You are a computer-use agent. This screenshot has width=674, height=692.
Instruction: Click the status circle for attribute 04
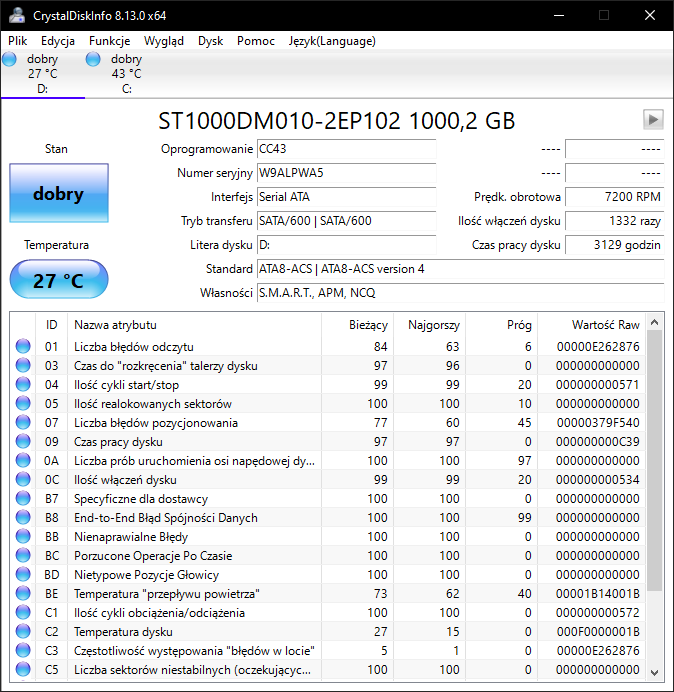(x=23, y=384)
